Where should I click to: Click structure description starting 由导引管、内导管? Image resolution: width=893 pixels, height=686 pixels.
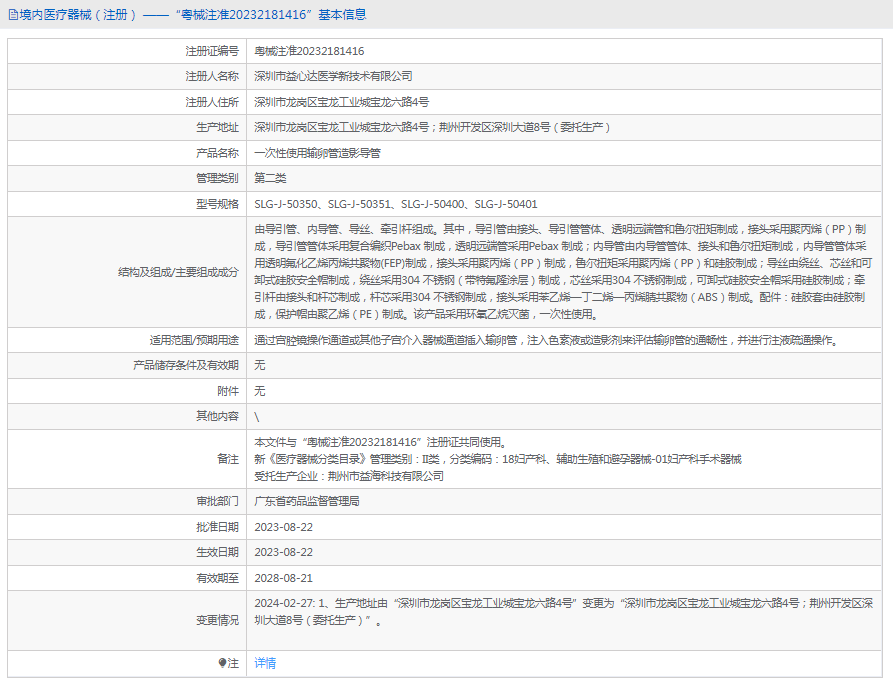tap(563, 272)
